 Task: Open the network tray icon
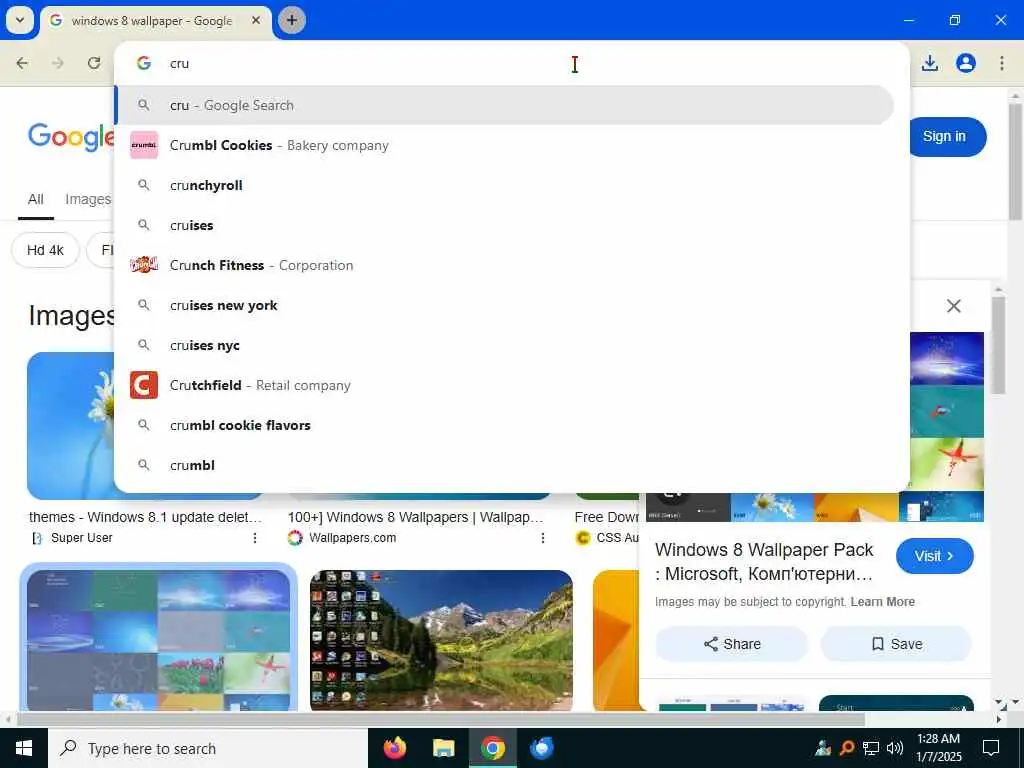coord(871,748)
